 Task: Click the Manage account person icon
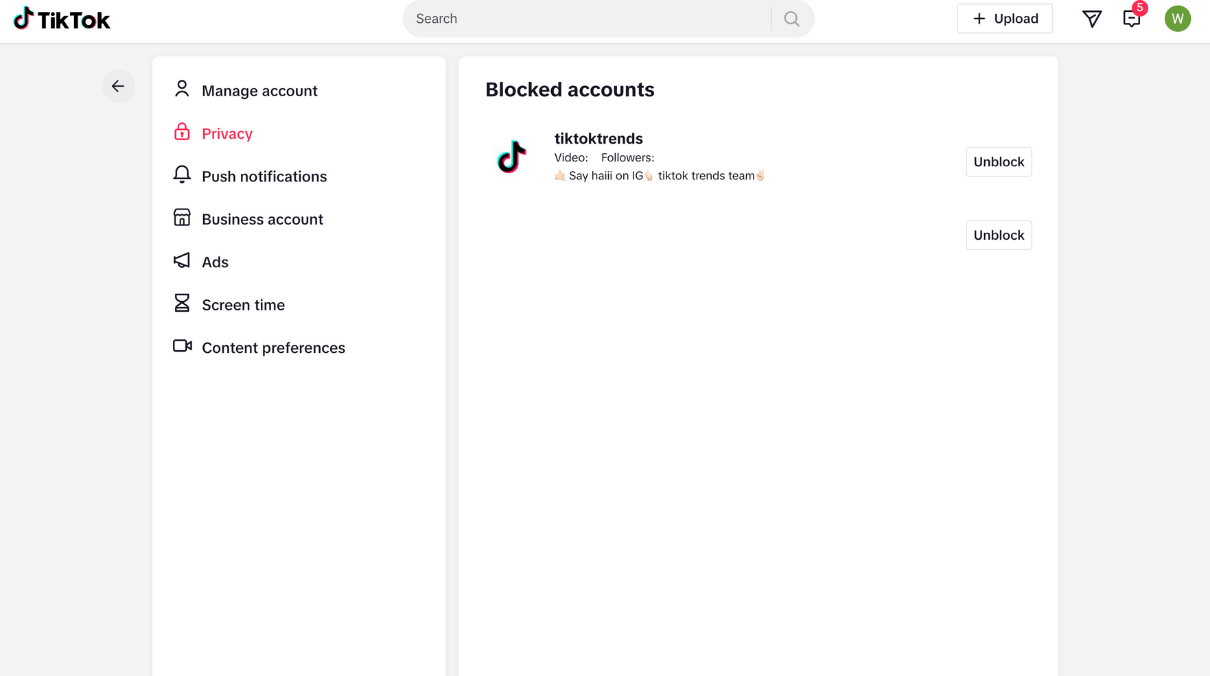(181, 89)
